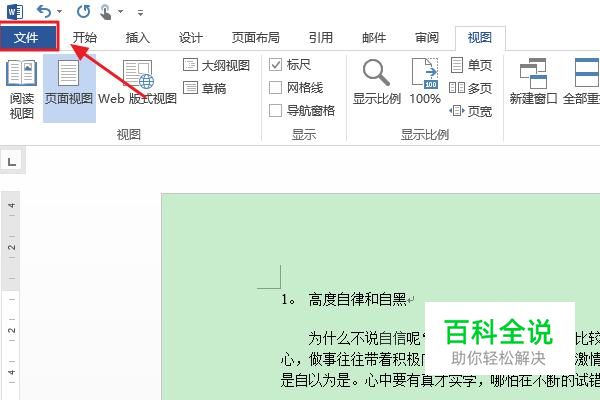Open the Touch mode dropdown arrow
This screenshot has height=400, width=600.
pos(121,11)
